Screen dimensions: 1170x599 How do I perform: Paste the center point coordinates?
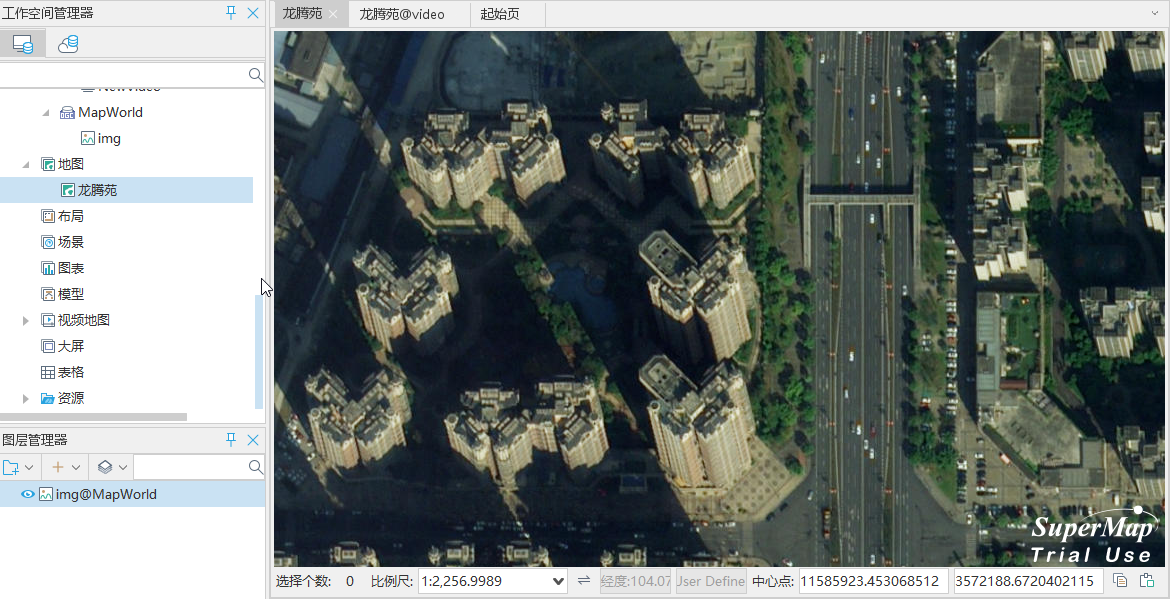(1148, 581)
